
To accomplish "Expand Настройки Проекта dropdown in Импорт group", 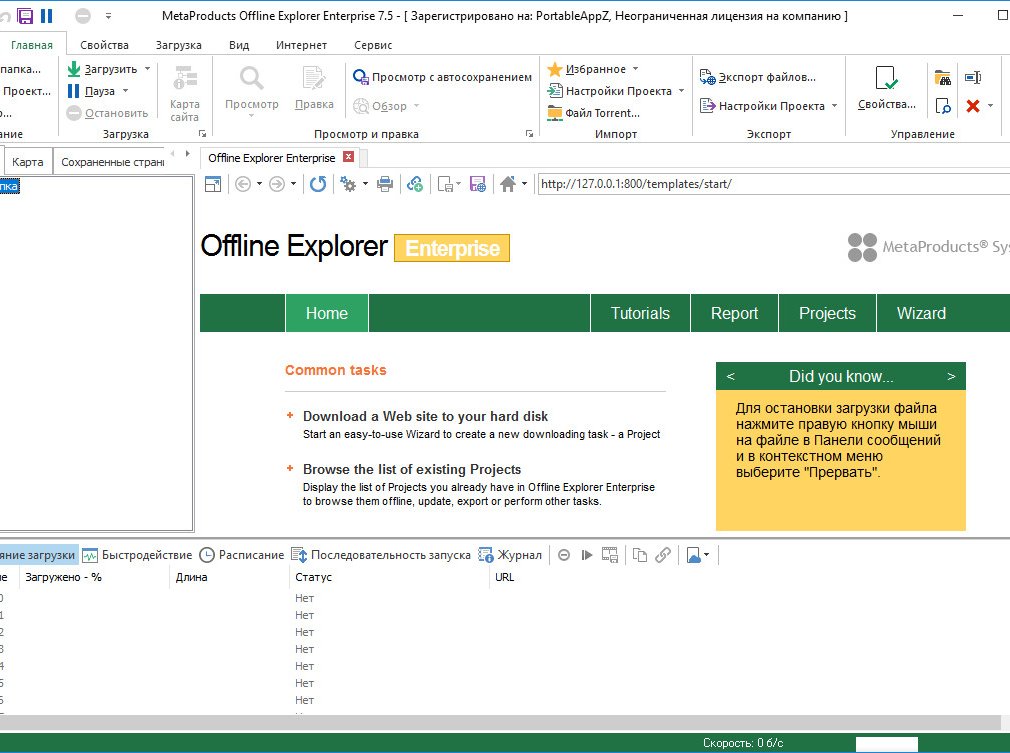I will [681, 91].
